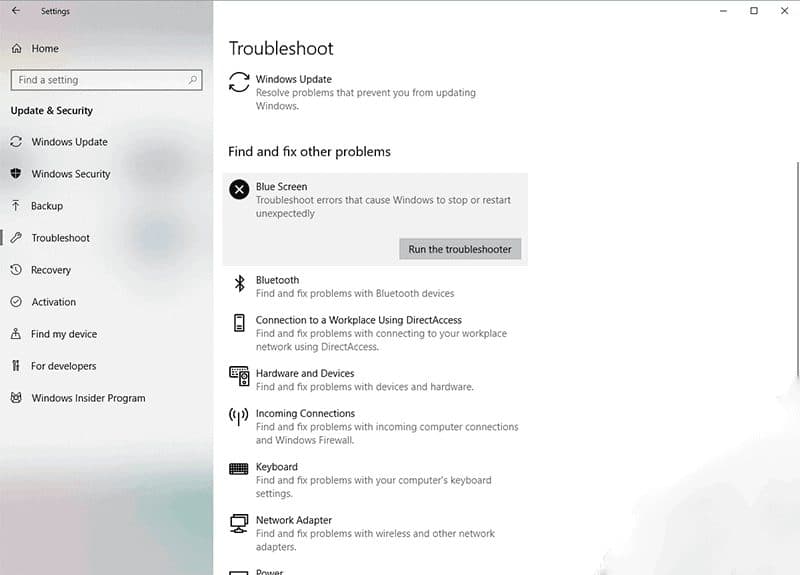Viewport: 800px width, 575px height.
Task: Open Home in Settings sidebar
Action: pyautogui.click(x=45, y=48)
